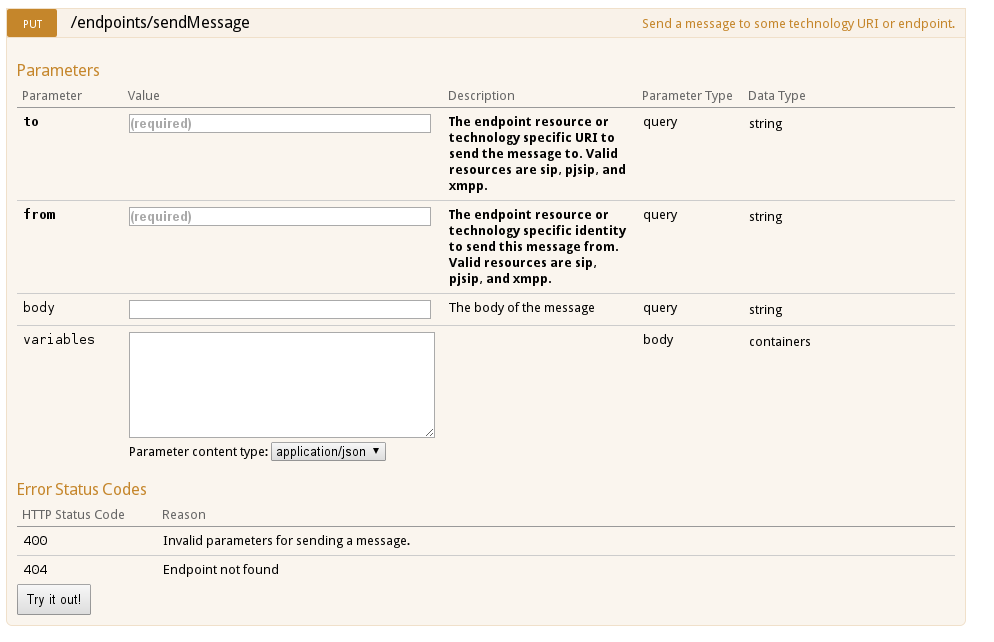994x642 pixels.
Task: Click inside the variables text area
Action: pos(281,384)
